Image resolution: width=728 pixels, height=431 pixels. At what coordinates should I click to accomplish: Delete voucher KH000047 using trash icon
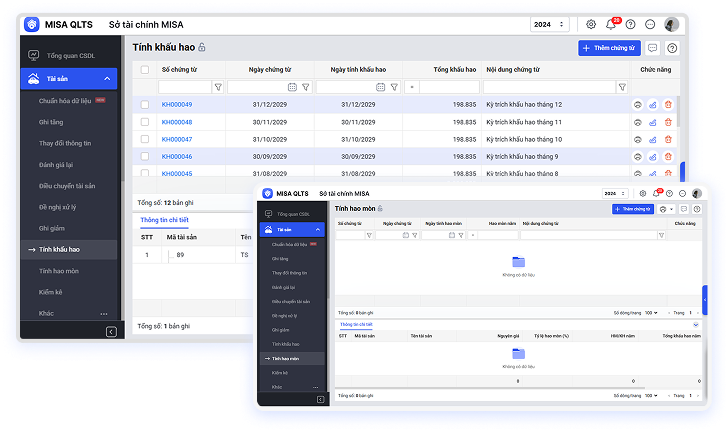[x=668, y=139]
